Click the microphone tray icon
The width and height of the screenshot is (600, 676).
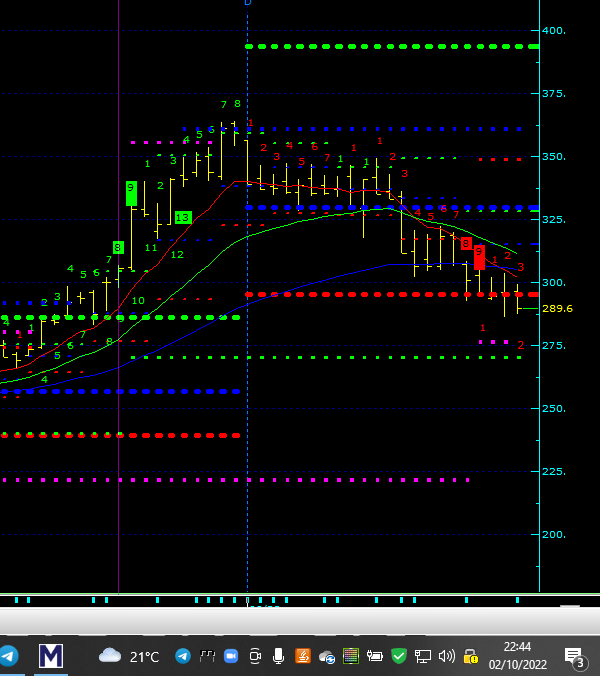278,656
